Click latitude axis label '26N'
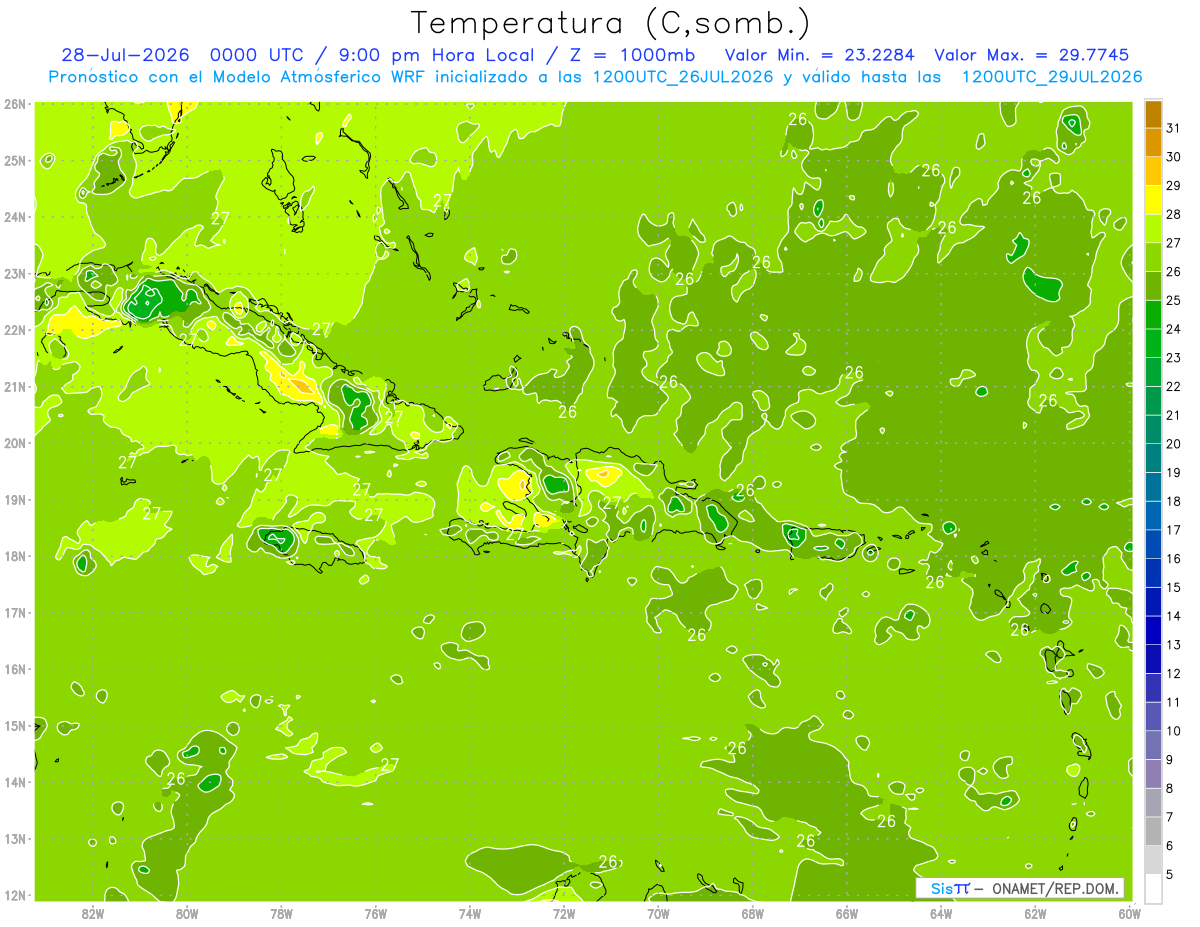 pyautogui.click(x=14, y=104)
